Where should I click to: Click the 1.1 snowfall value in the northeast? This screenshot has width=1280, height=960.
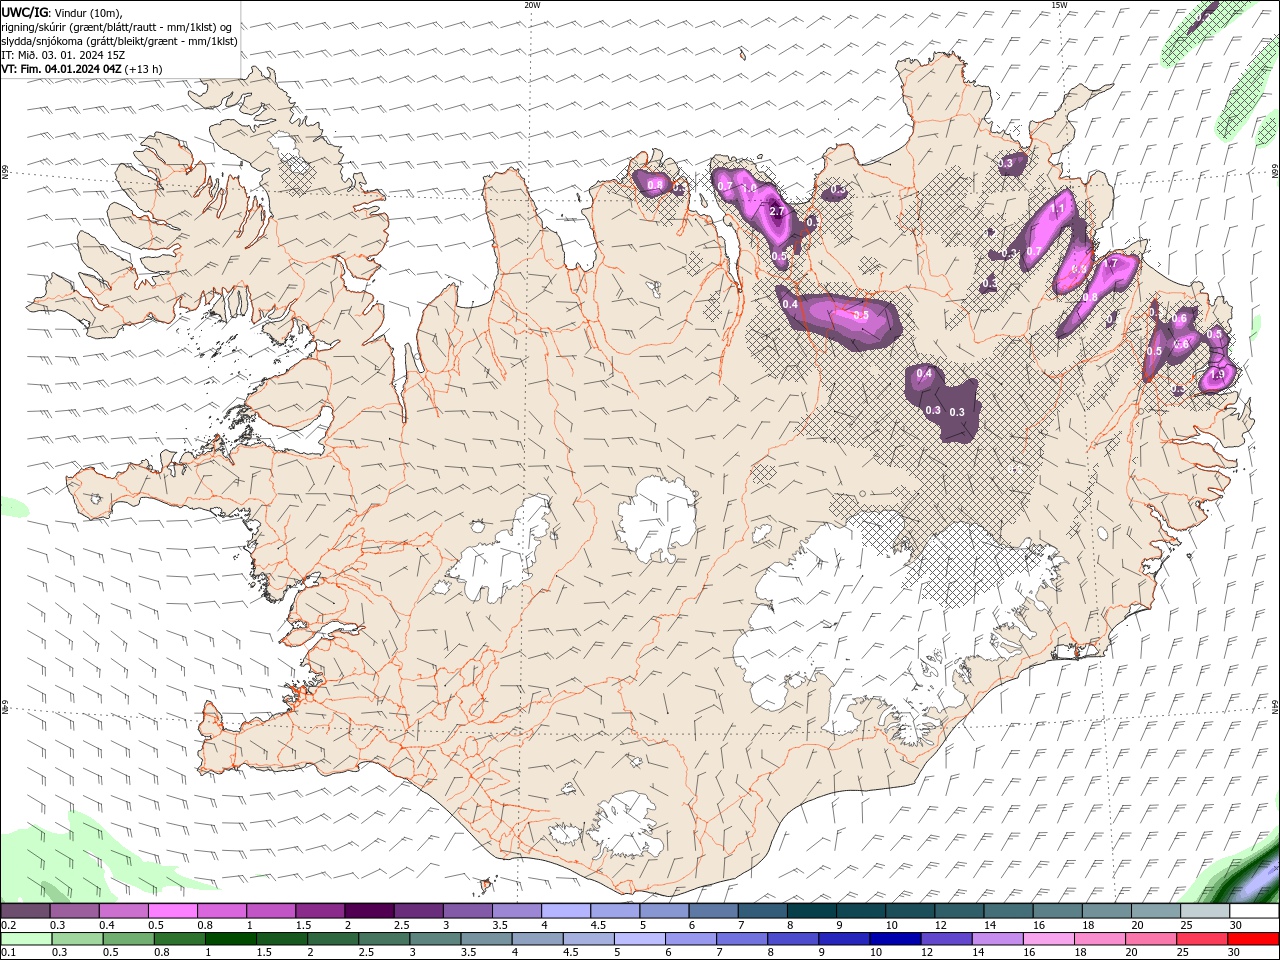point(1059,209)
